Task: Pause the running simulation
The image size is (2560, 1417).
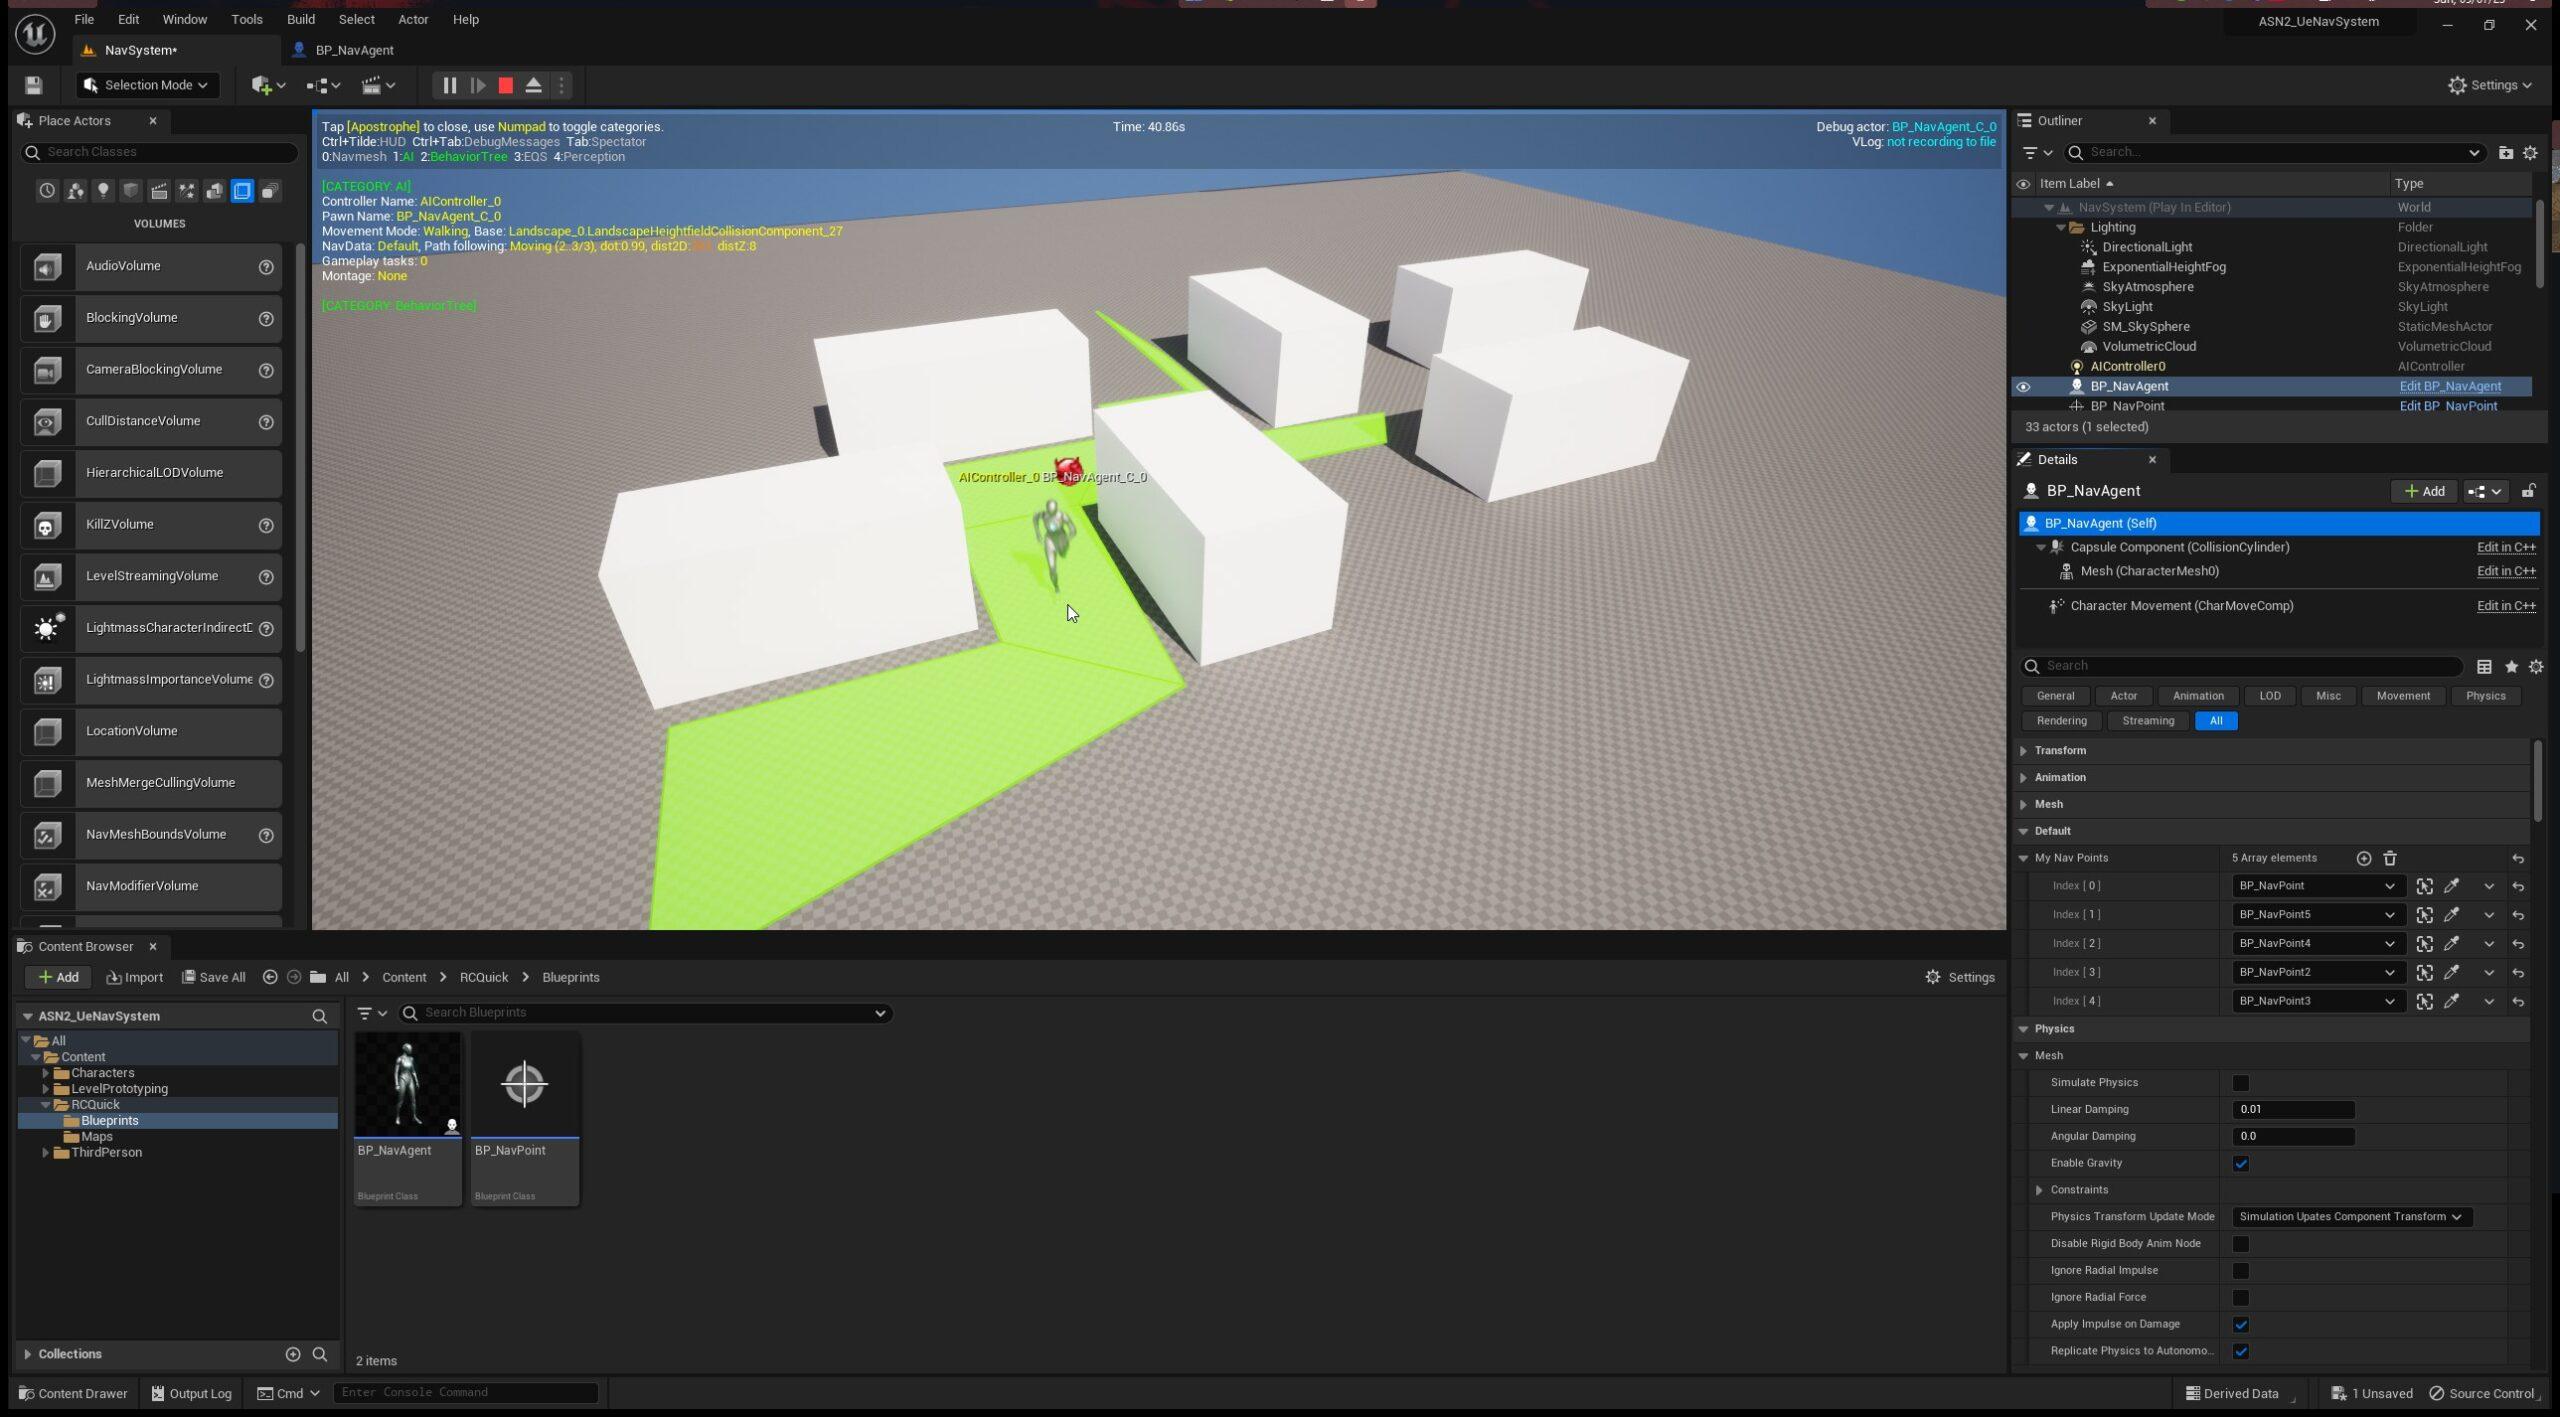Action: 450,86
